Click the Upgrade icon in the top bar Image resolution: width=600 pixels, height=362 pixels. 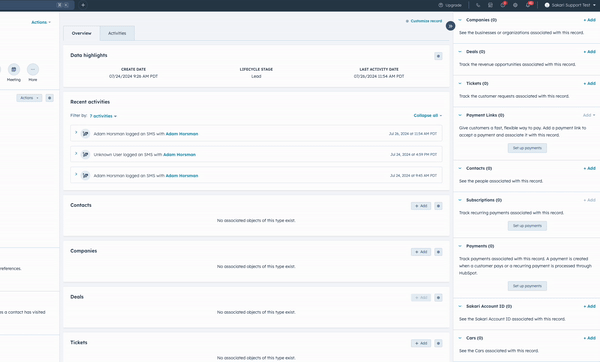[x=440, y=5]
